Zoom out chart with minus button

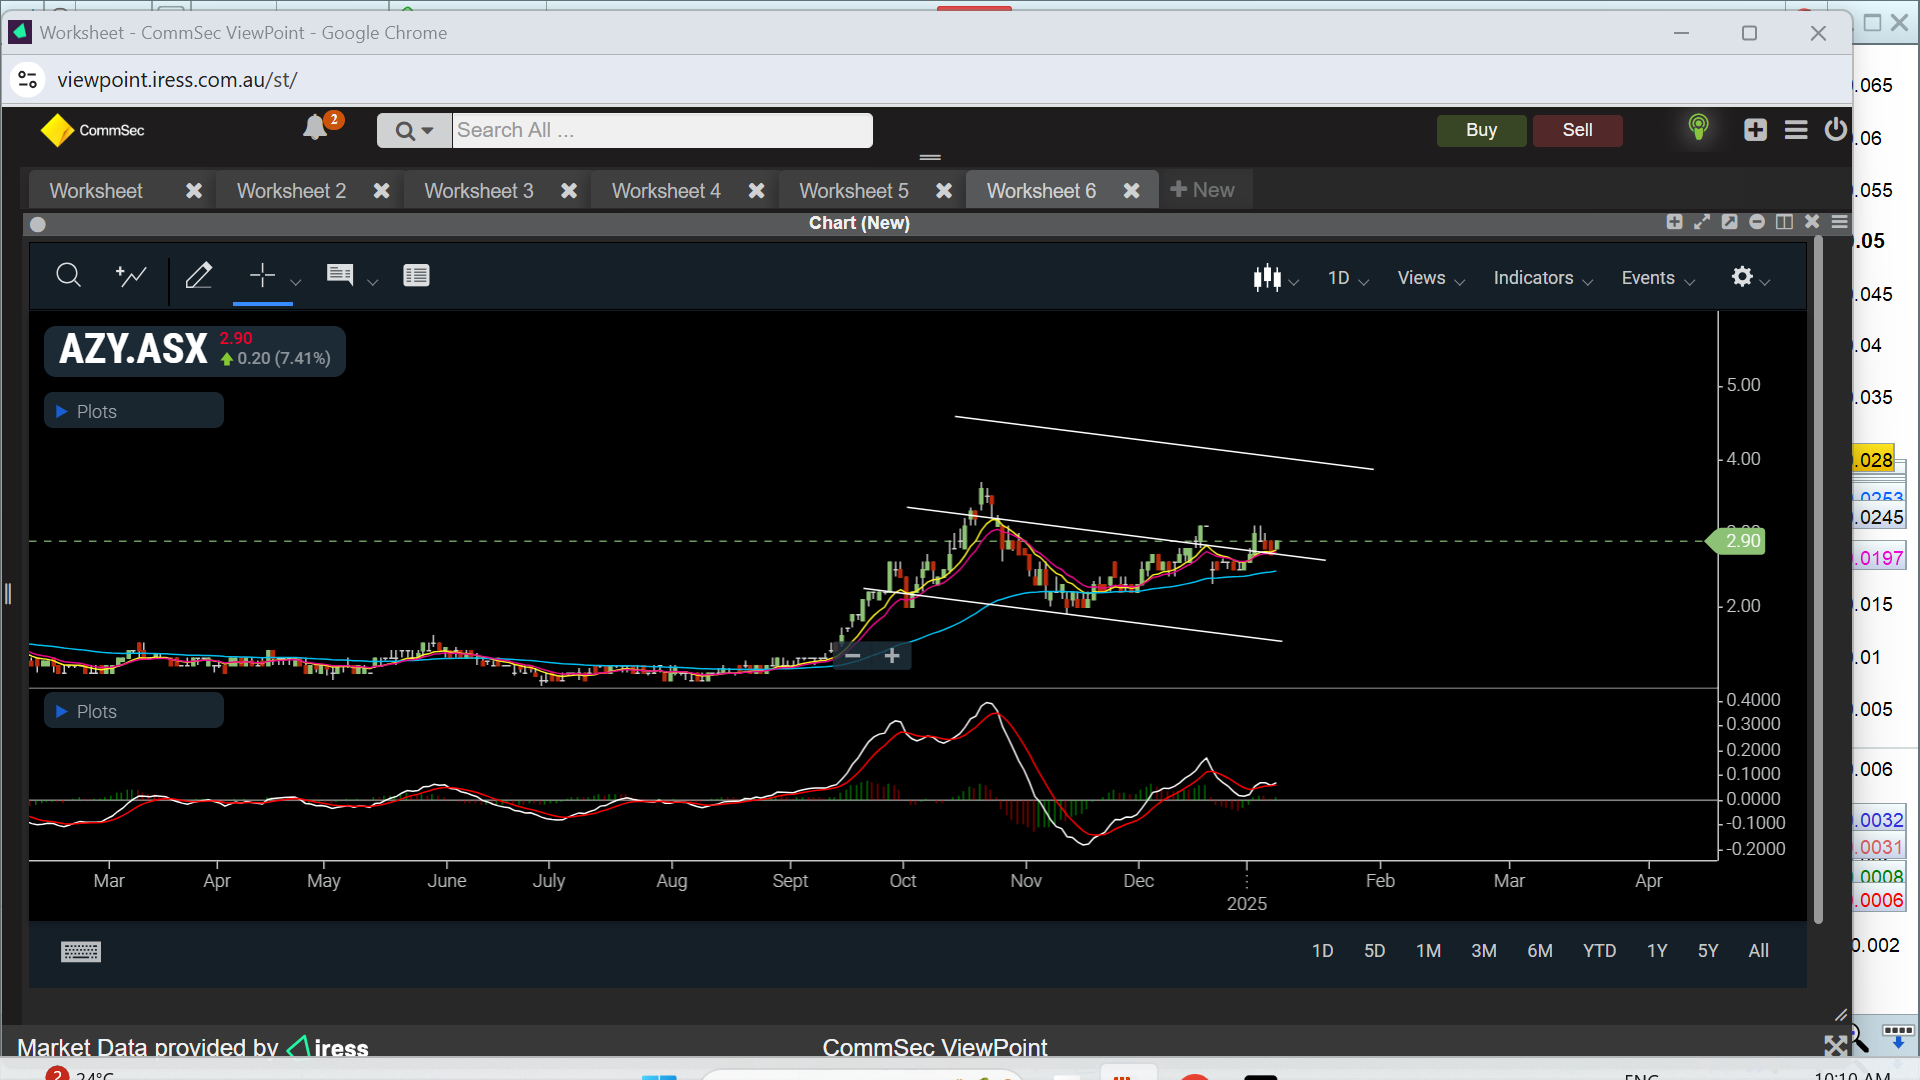853,655
